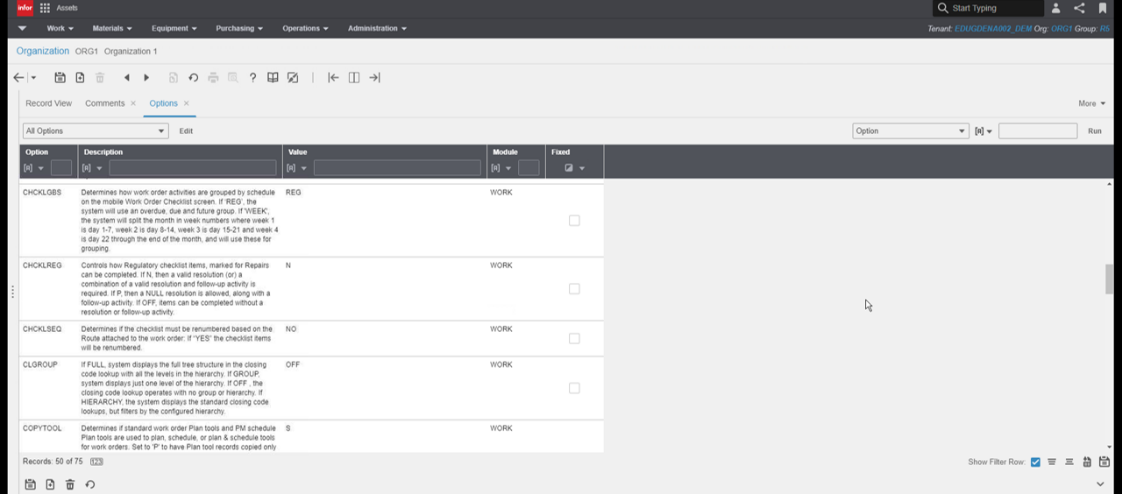Uncheck the Show Filter Row checkbox

click(x=1035, y=462)
